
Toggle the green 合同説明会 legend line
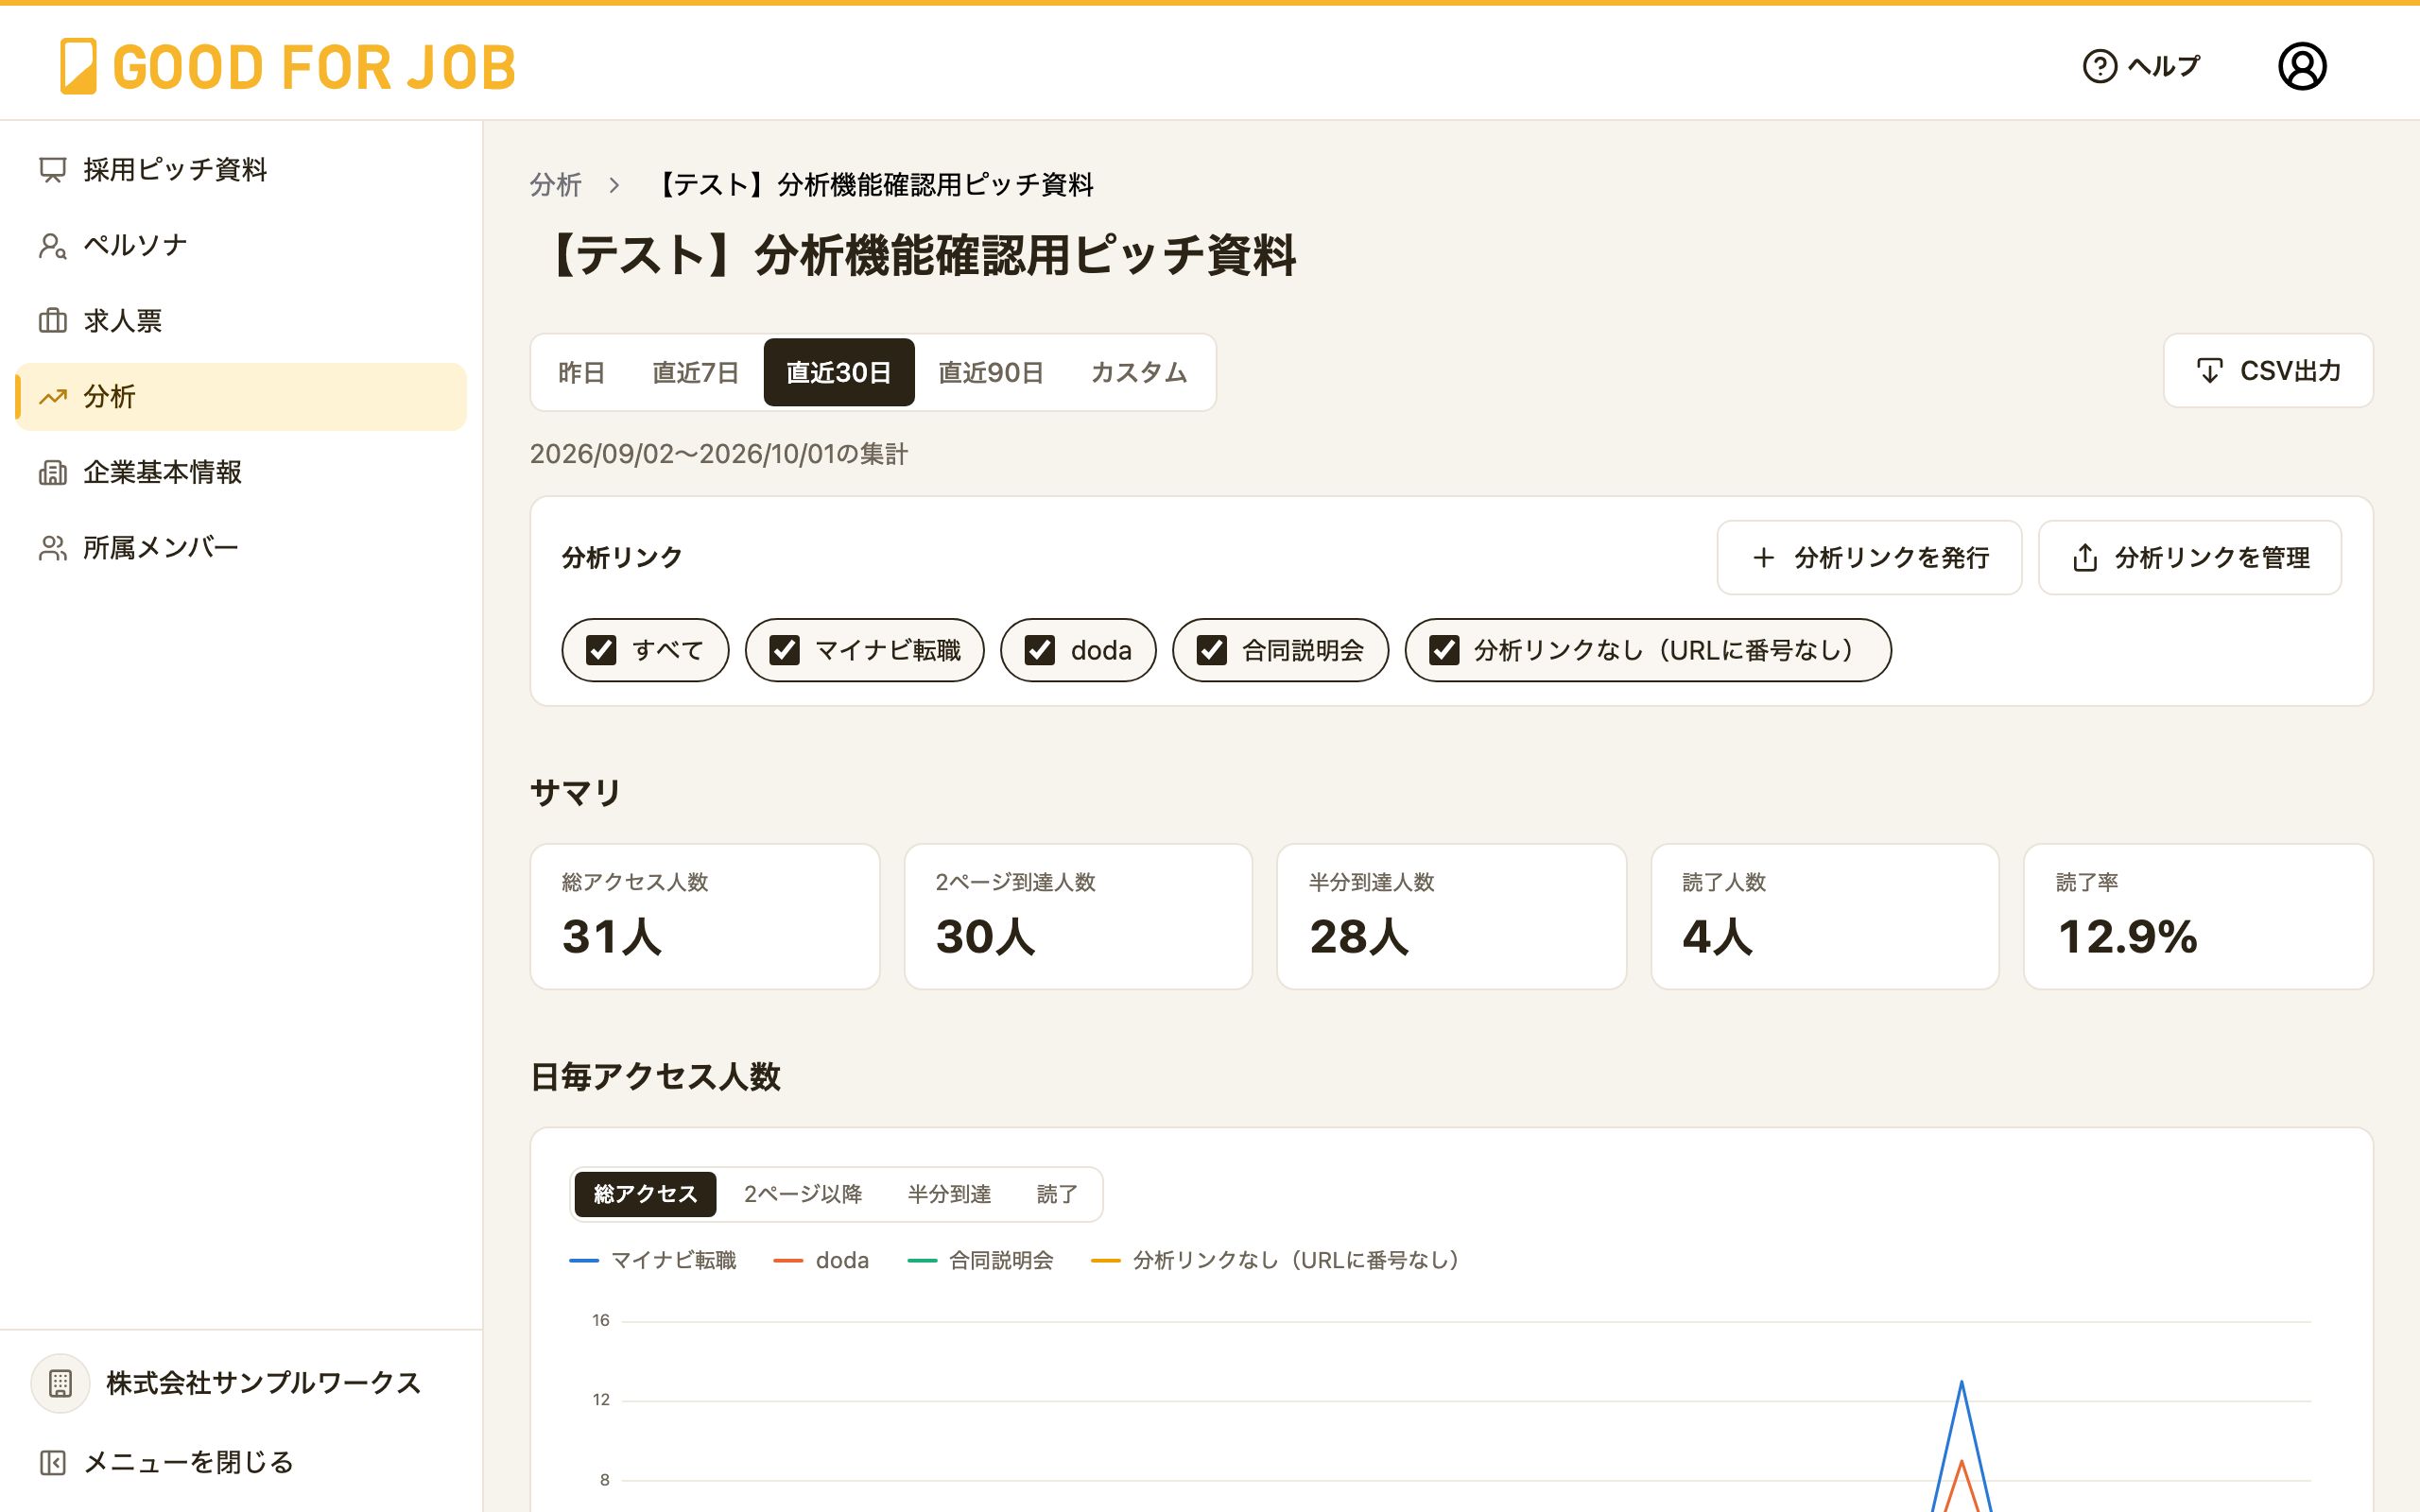pyautogui.click(x=922, y=1261)
